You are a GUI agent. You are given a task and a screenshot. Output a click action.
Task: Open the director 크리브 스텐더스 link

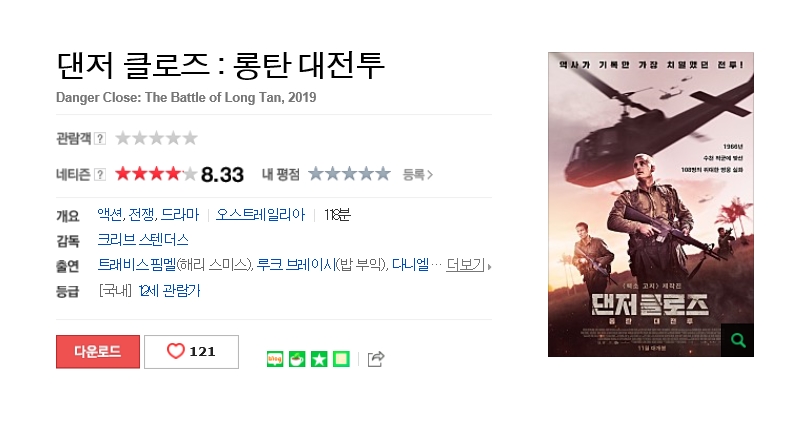point(143,240)
